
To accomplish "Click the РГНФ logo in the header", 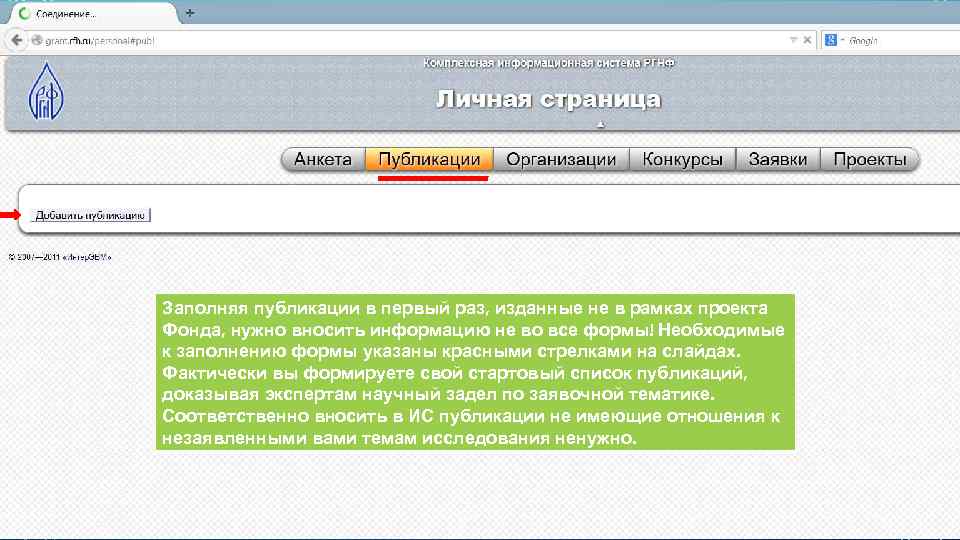I will pos(46,91).
